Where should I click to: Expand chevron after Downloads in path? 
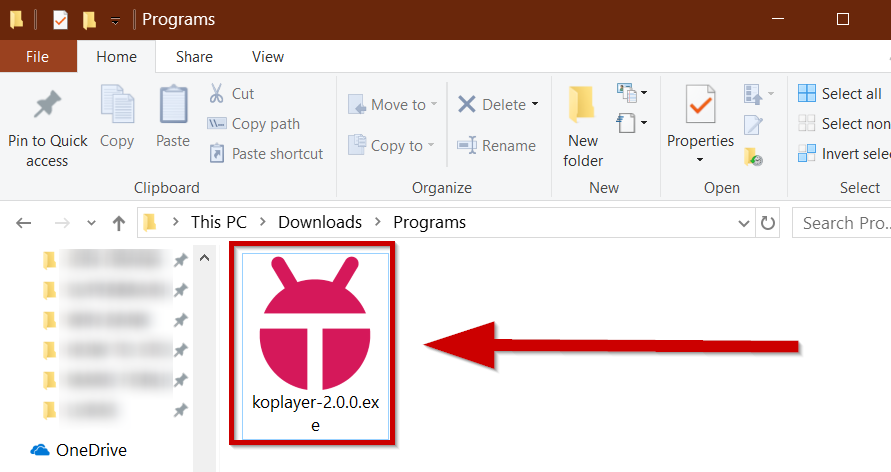pyautogui.click(x=378, y=222)
